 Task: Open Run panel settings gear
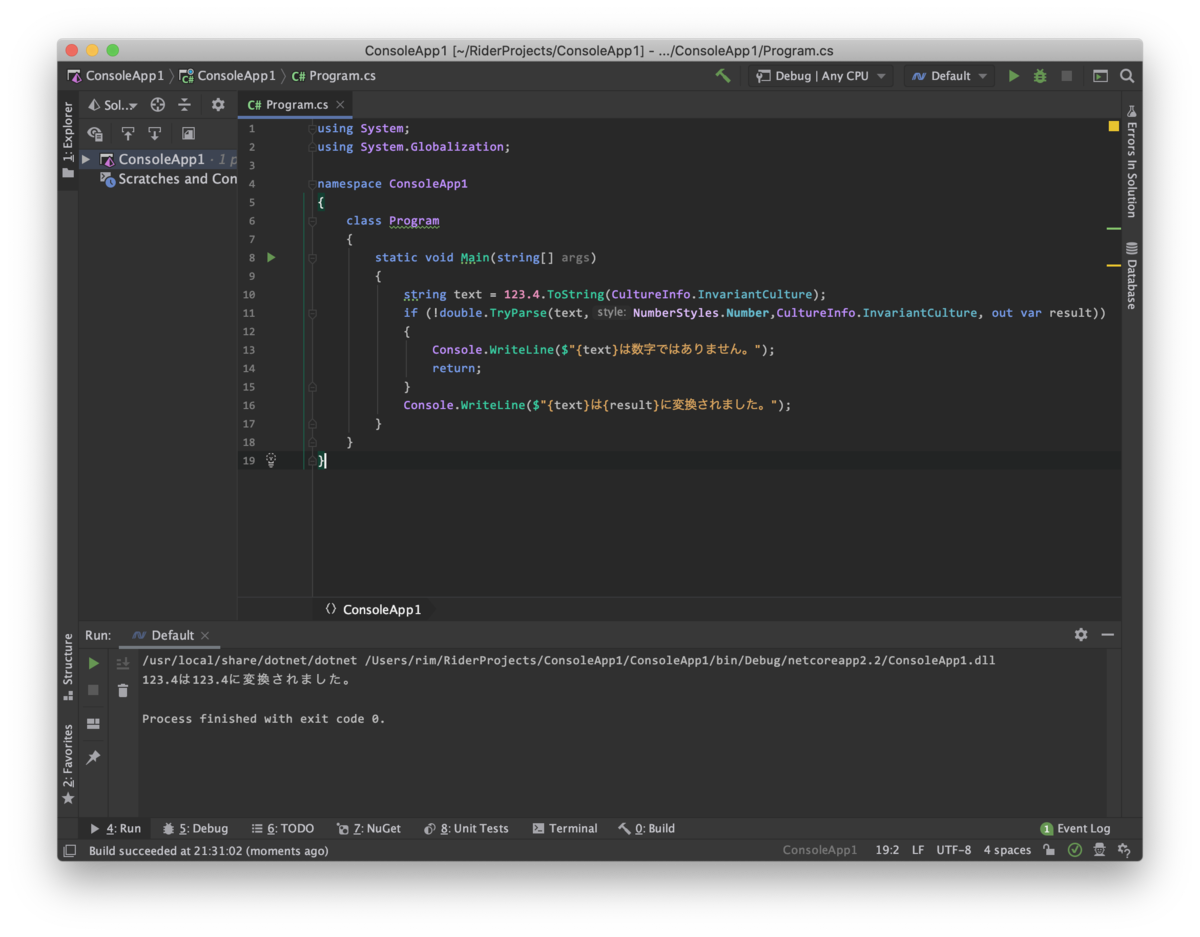coord(1081,635)
